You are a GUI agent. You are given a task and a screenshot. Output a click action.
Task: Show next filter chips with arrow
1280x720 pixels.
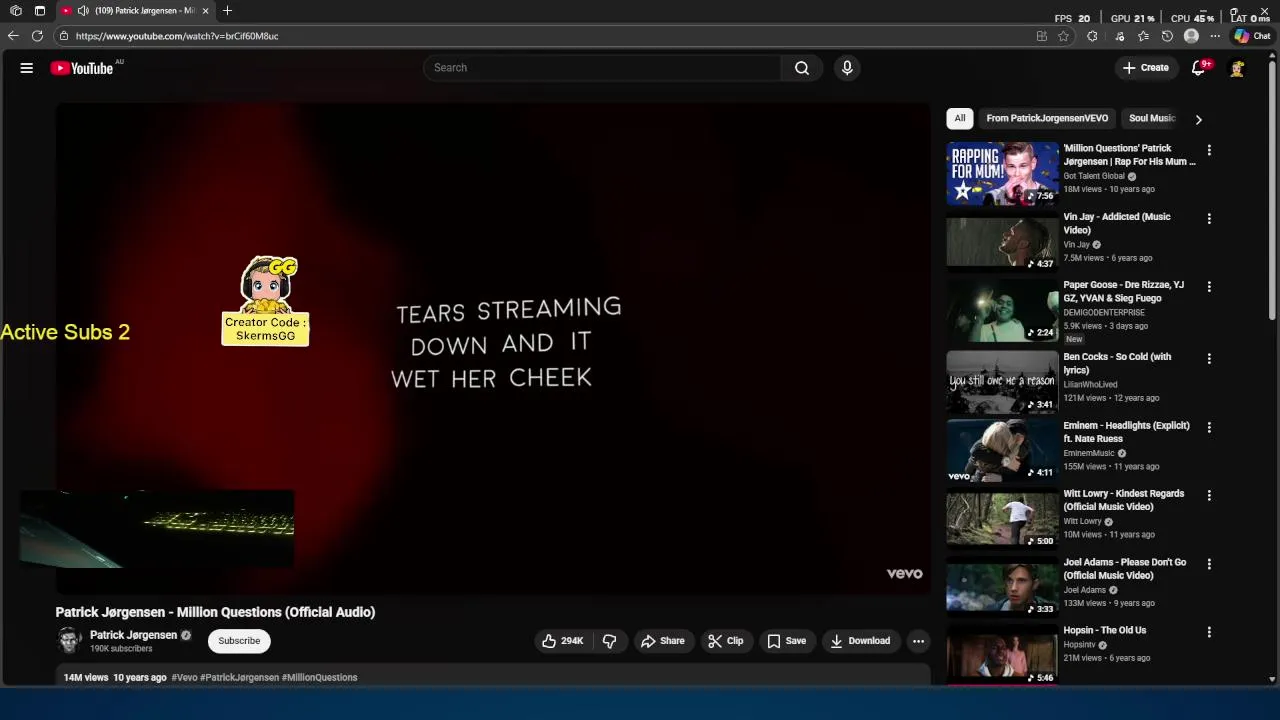point(1198,119)
